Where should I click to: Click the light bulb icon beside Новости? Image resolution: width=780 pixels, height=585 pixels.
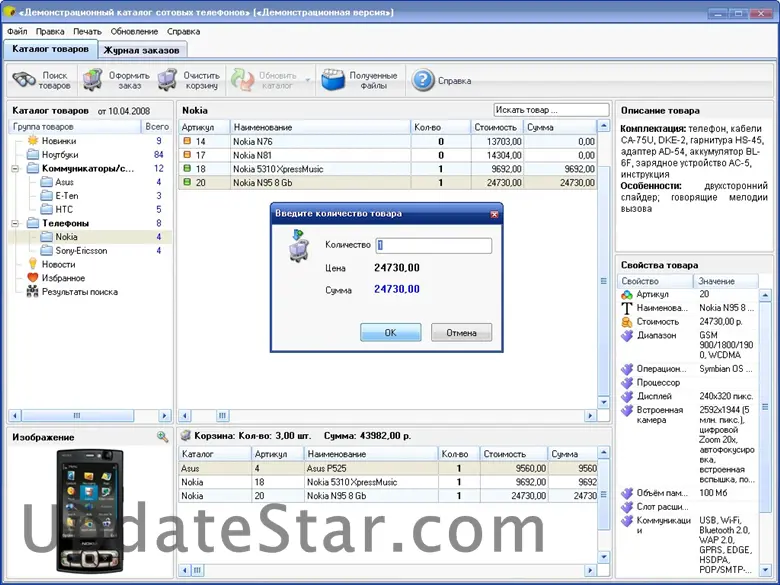pyautogui.click(x=33, y=264)
